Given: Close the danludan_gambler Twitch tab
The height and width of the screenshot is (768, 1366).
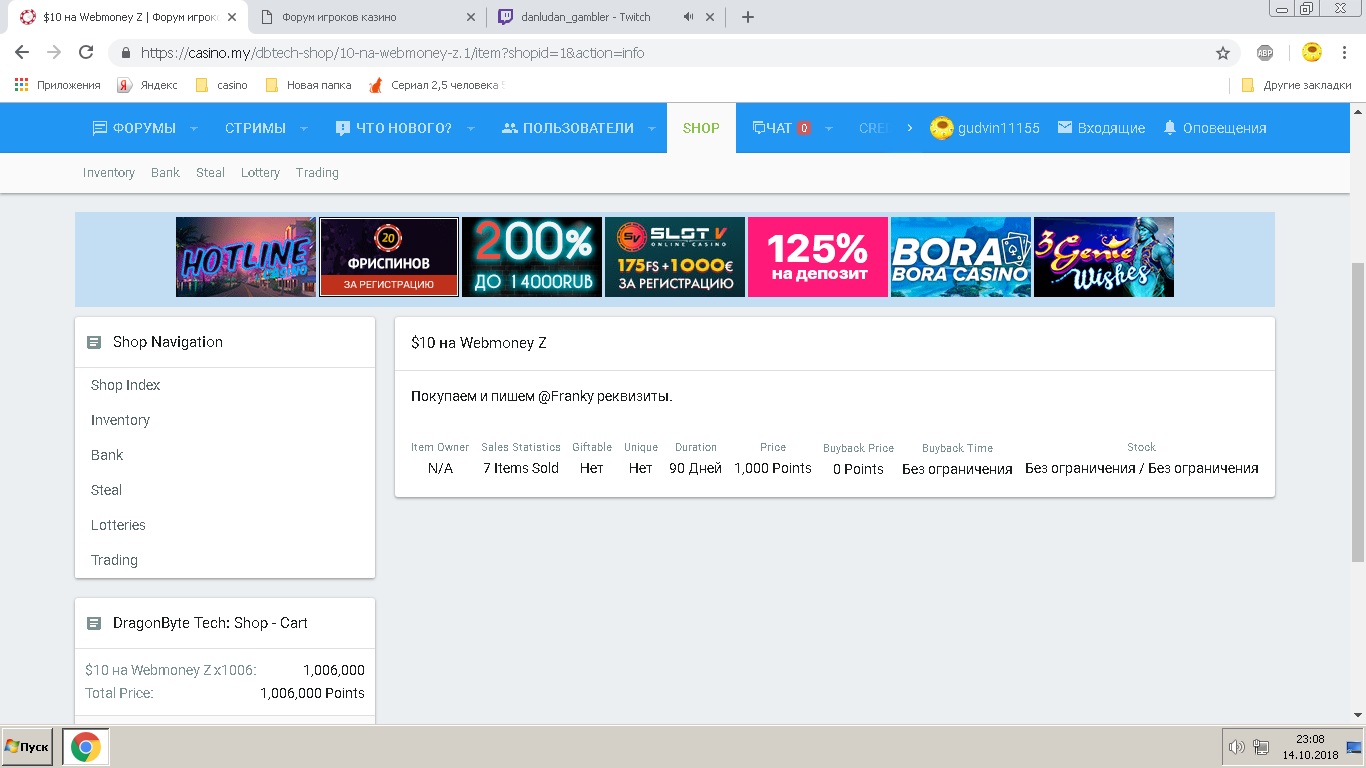Looking at the screenshot, I should pyautogui.click(x=711, y=17).
